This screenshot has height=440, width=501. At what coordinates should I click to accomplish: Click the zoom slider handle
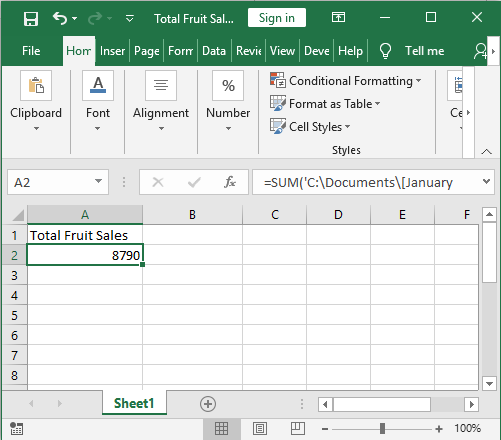[382, 429]
